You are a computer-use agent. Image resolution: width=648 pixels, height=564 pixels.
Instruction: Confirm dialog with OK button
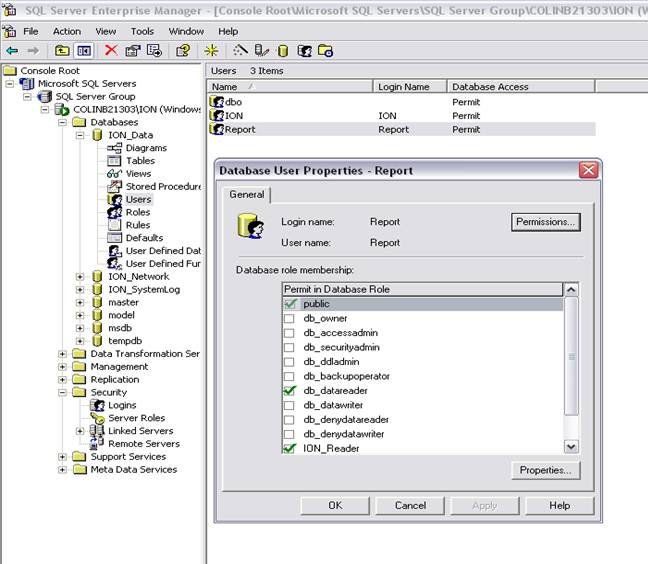tap(335, 506)
